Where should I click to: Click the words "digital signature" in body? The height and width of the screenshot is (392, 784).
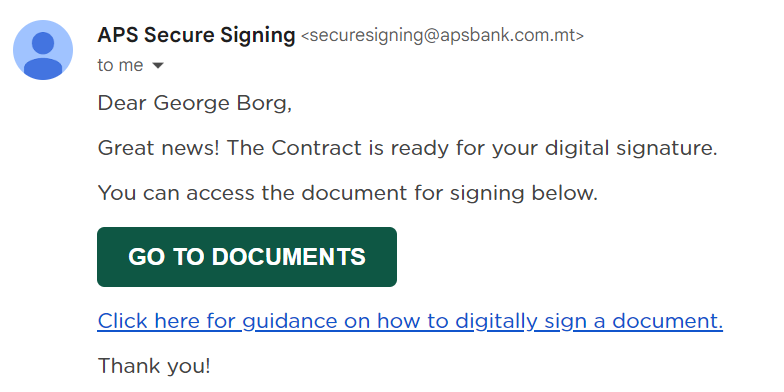tap(628, 149)
